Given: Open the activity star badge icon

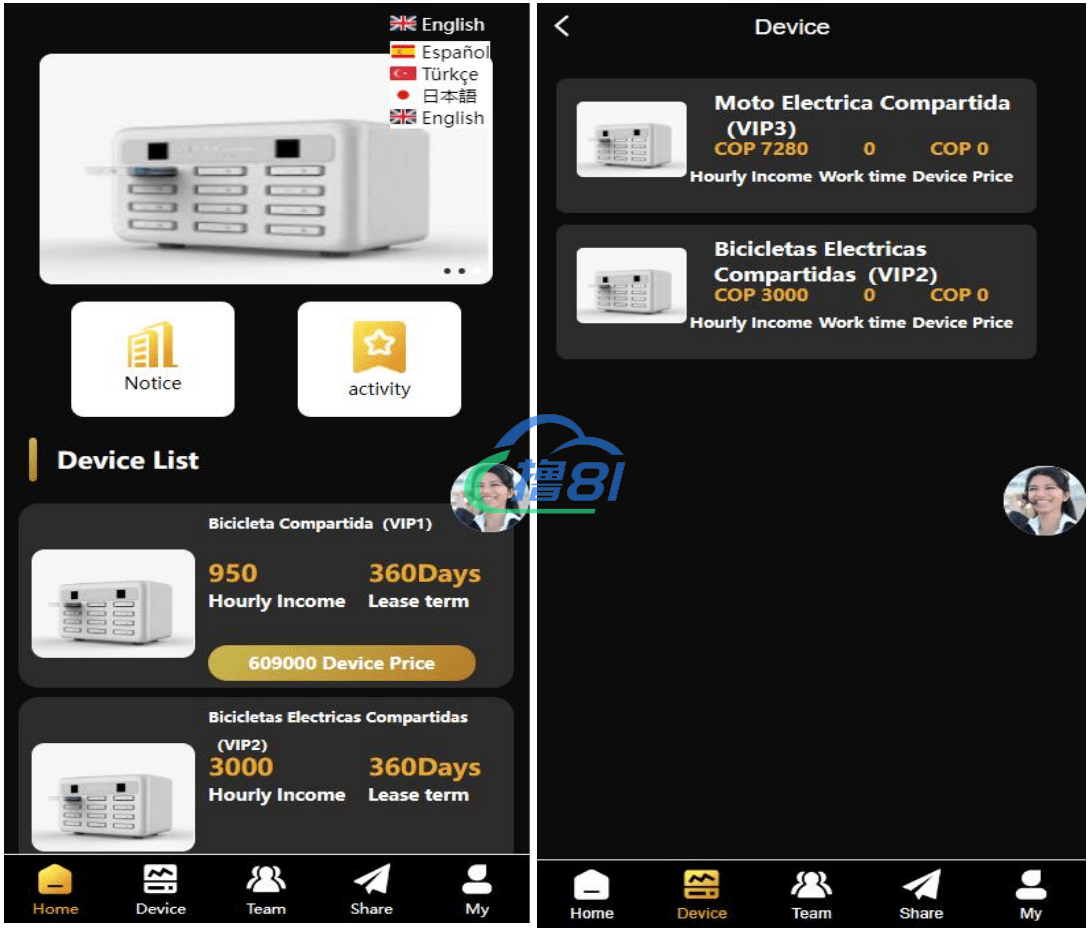Looking at the screenshot, I should pyautogui.click(x=379, y=347).
